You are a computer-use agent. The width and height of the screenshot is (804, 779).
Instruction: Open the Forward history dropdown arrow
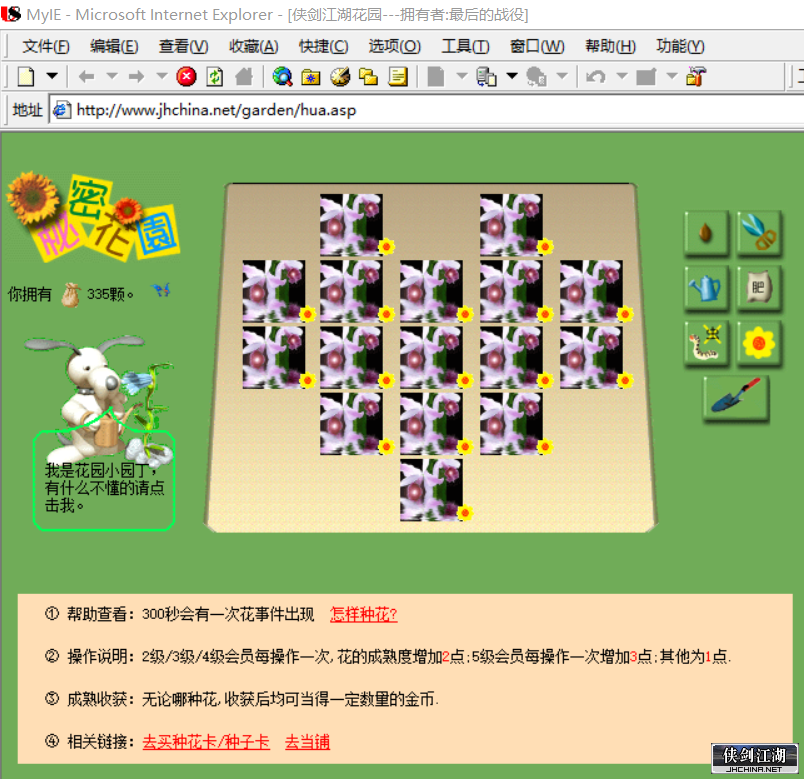(162, 76)
